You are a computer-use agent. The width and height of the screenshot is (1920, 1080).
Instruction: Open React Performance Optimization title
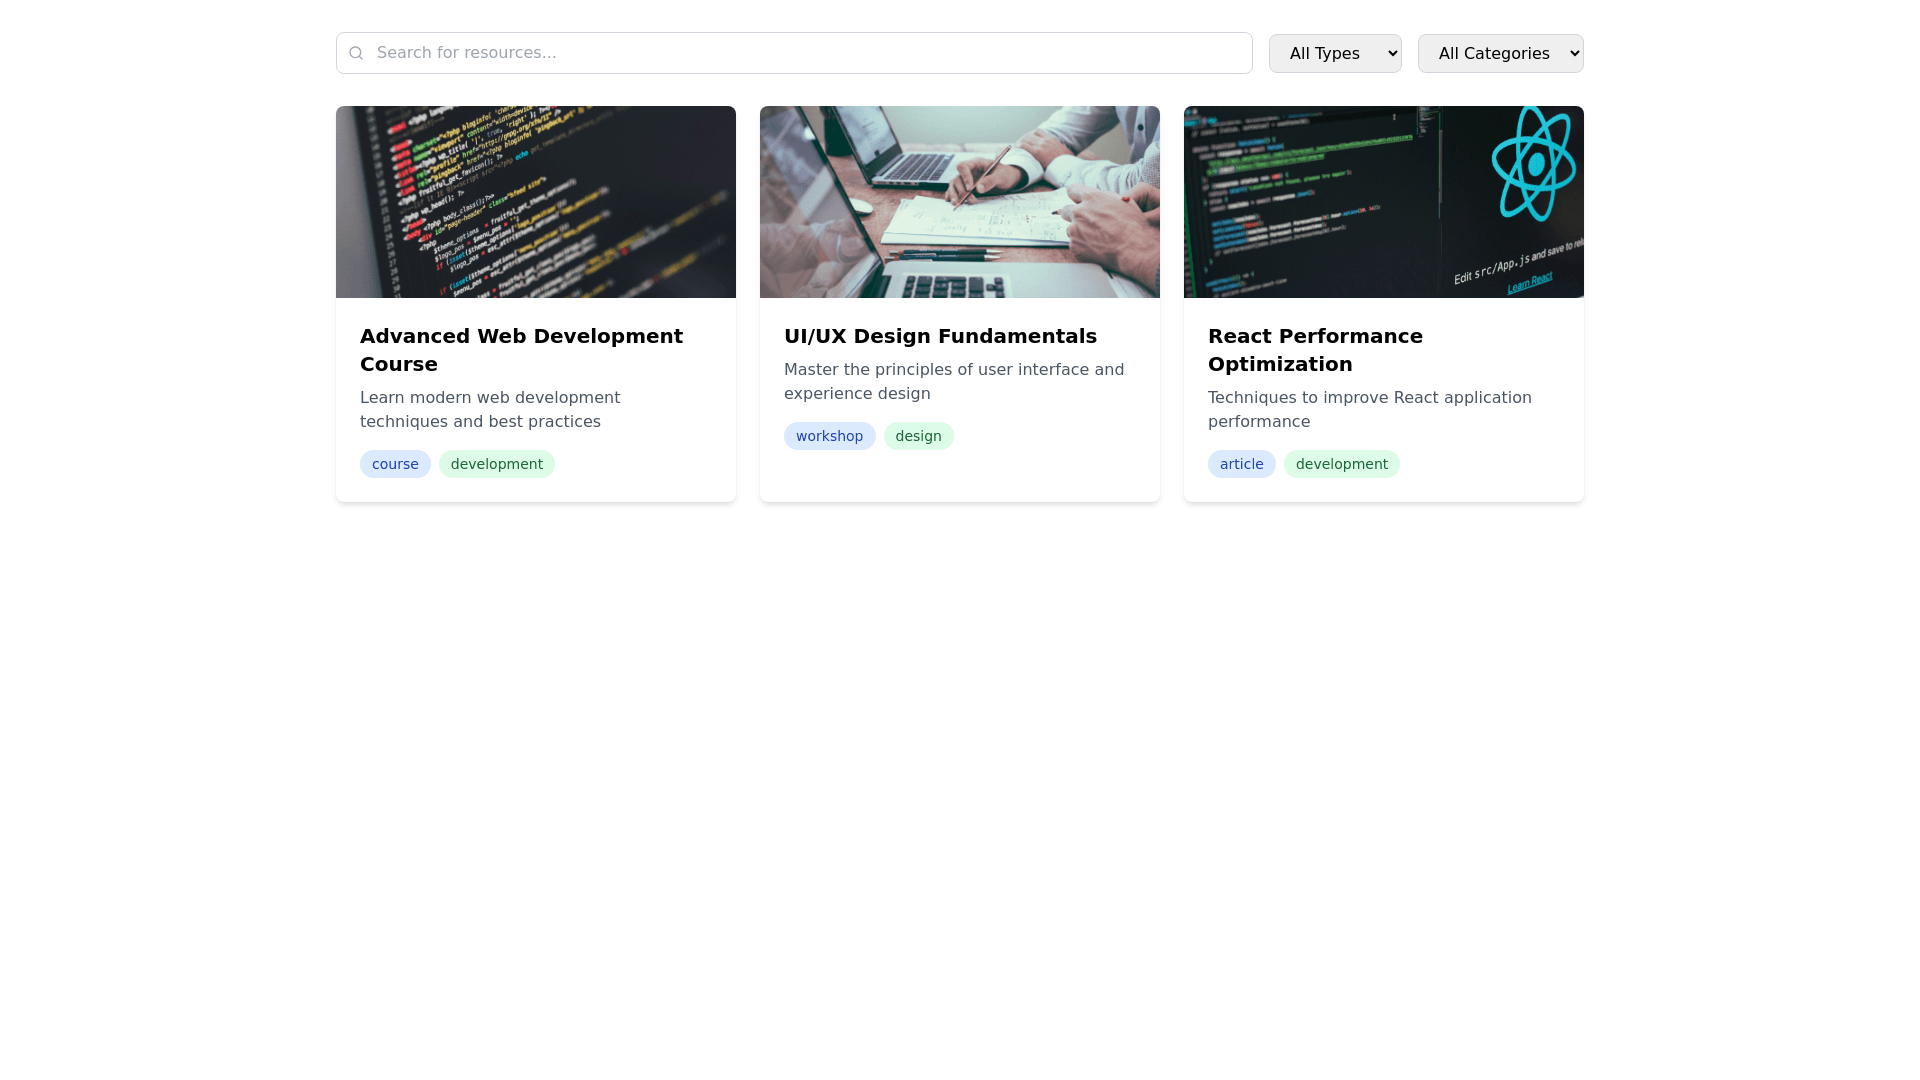point(1314,350)
